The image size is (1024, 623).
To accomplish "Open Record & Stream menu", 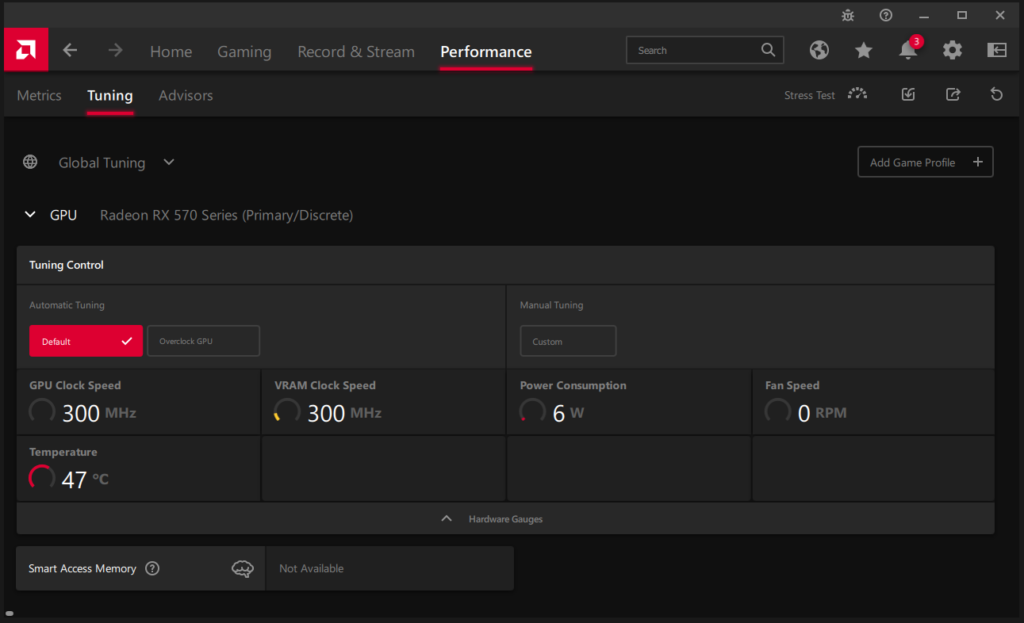I will click(x=356, y=51).
